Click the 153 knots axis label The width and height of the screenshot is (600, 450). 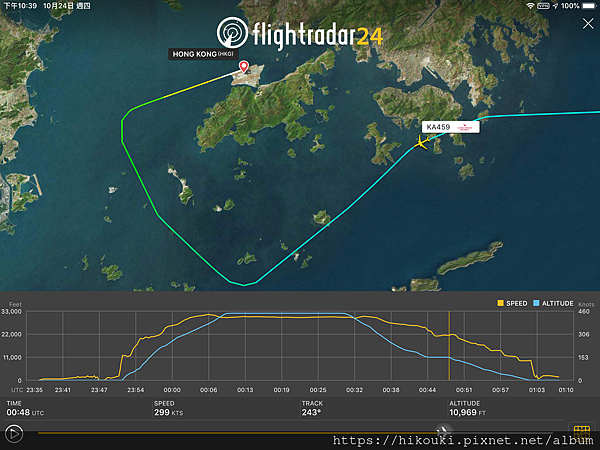584,357
